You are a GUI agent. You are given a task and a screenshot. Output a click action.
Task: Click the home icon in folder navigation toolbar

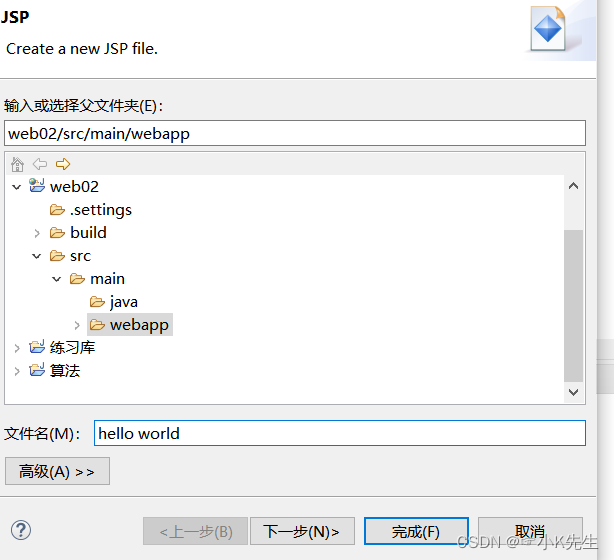pyautogui.click(x=17, y=164)
